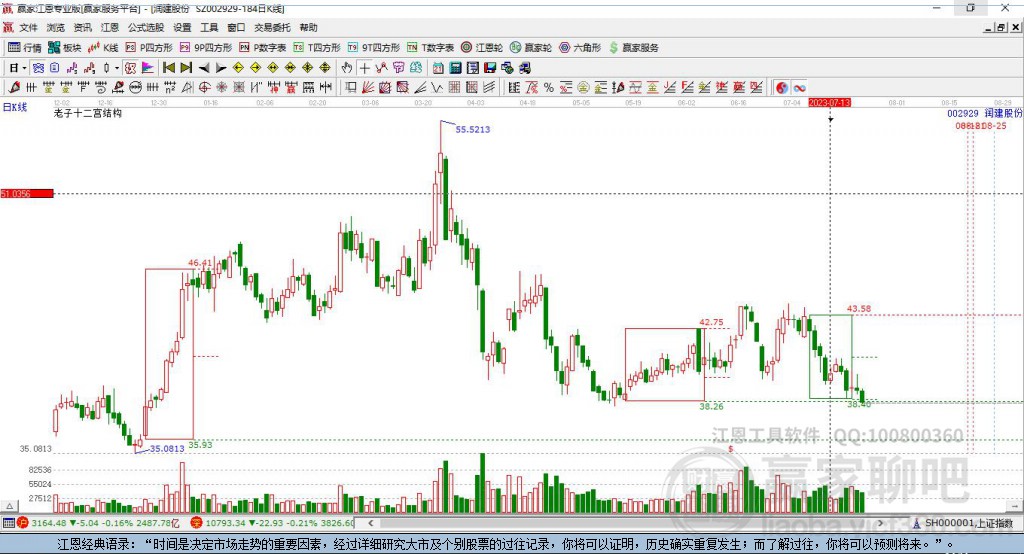Screen dimensions: 1024x554
Task: Jump to first bar with skip-to-start icon
Action: pyautogui.click(x=168, y=68)
